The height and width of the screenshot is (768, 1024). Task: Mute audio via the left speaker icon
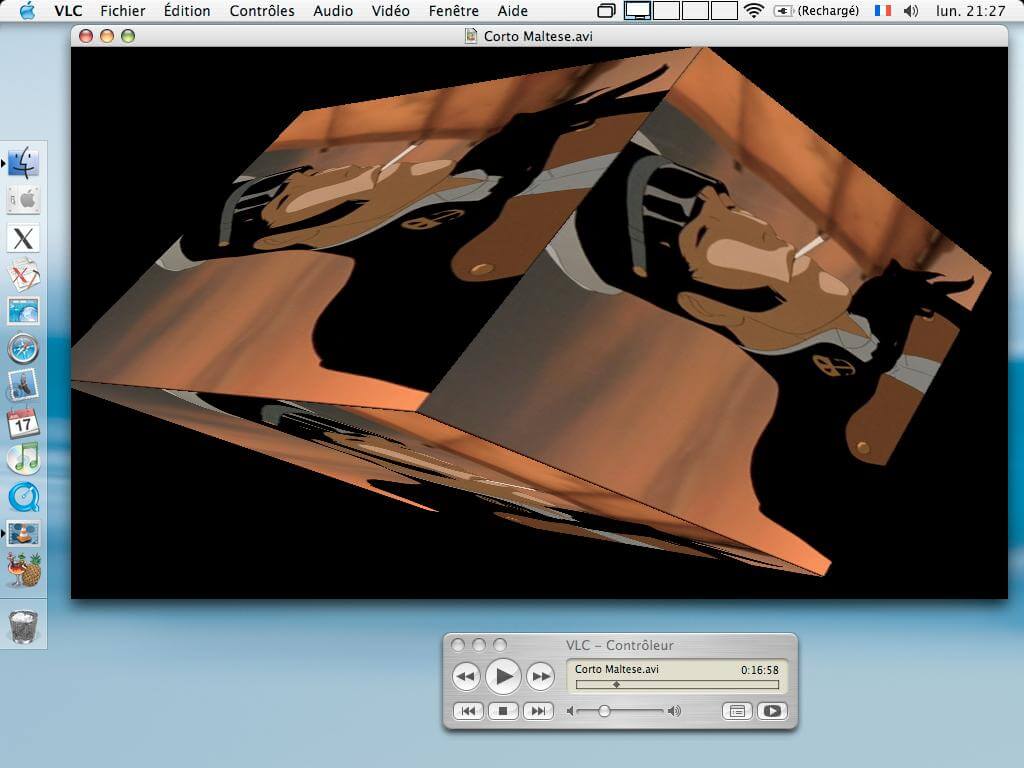tap(572, 711)
